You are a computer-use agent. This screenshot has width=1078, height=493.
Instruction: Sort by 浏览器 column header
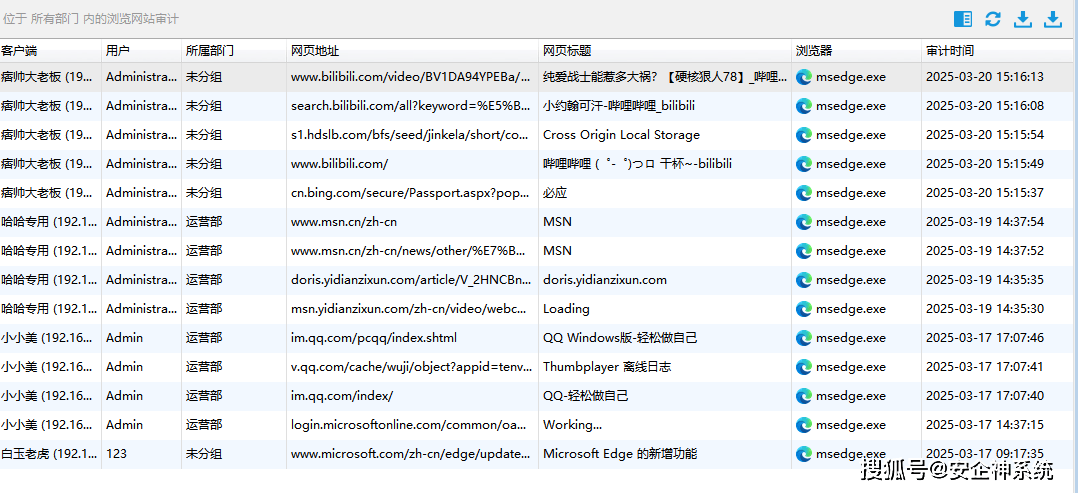856,51
